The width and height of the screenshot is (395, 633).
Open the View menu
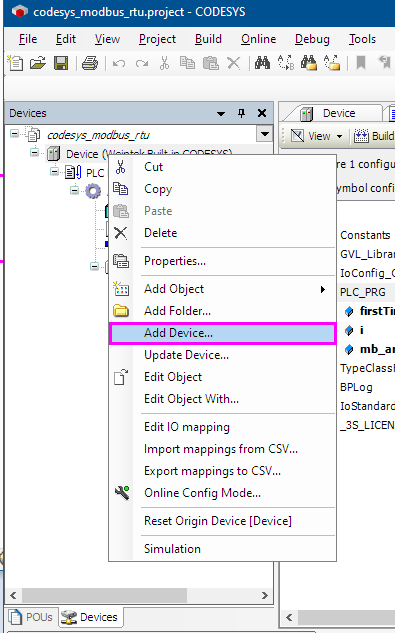[x=107, y=39]
